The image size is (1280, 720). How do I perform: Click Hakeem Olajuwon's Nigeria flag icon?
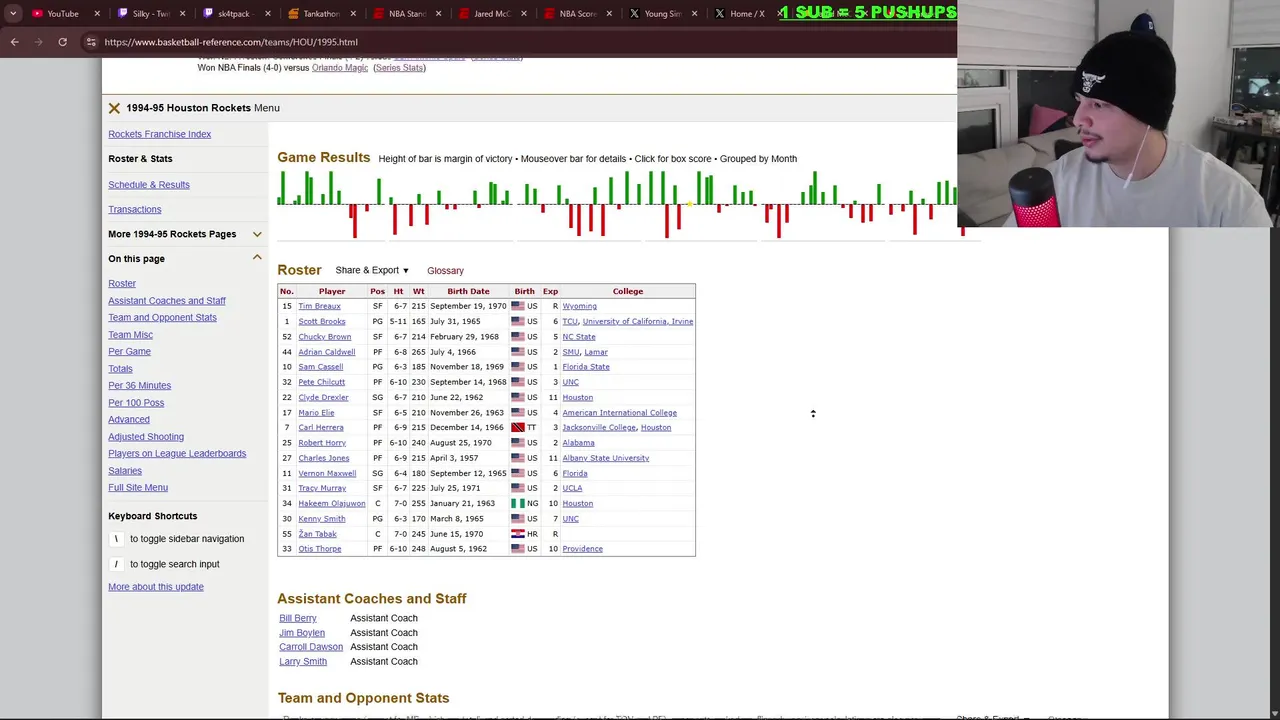pos(518,504)
